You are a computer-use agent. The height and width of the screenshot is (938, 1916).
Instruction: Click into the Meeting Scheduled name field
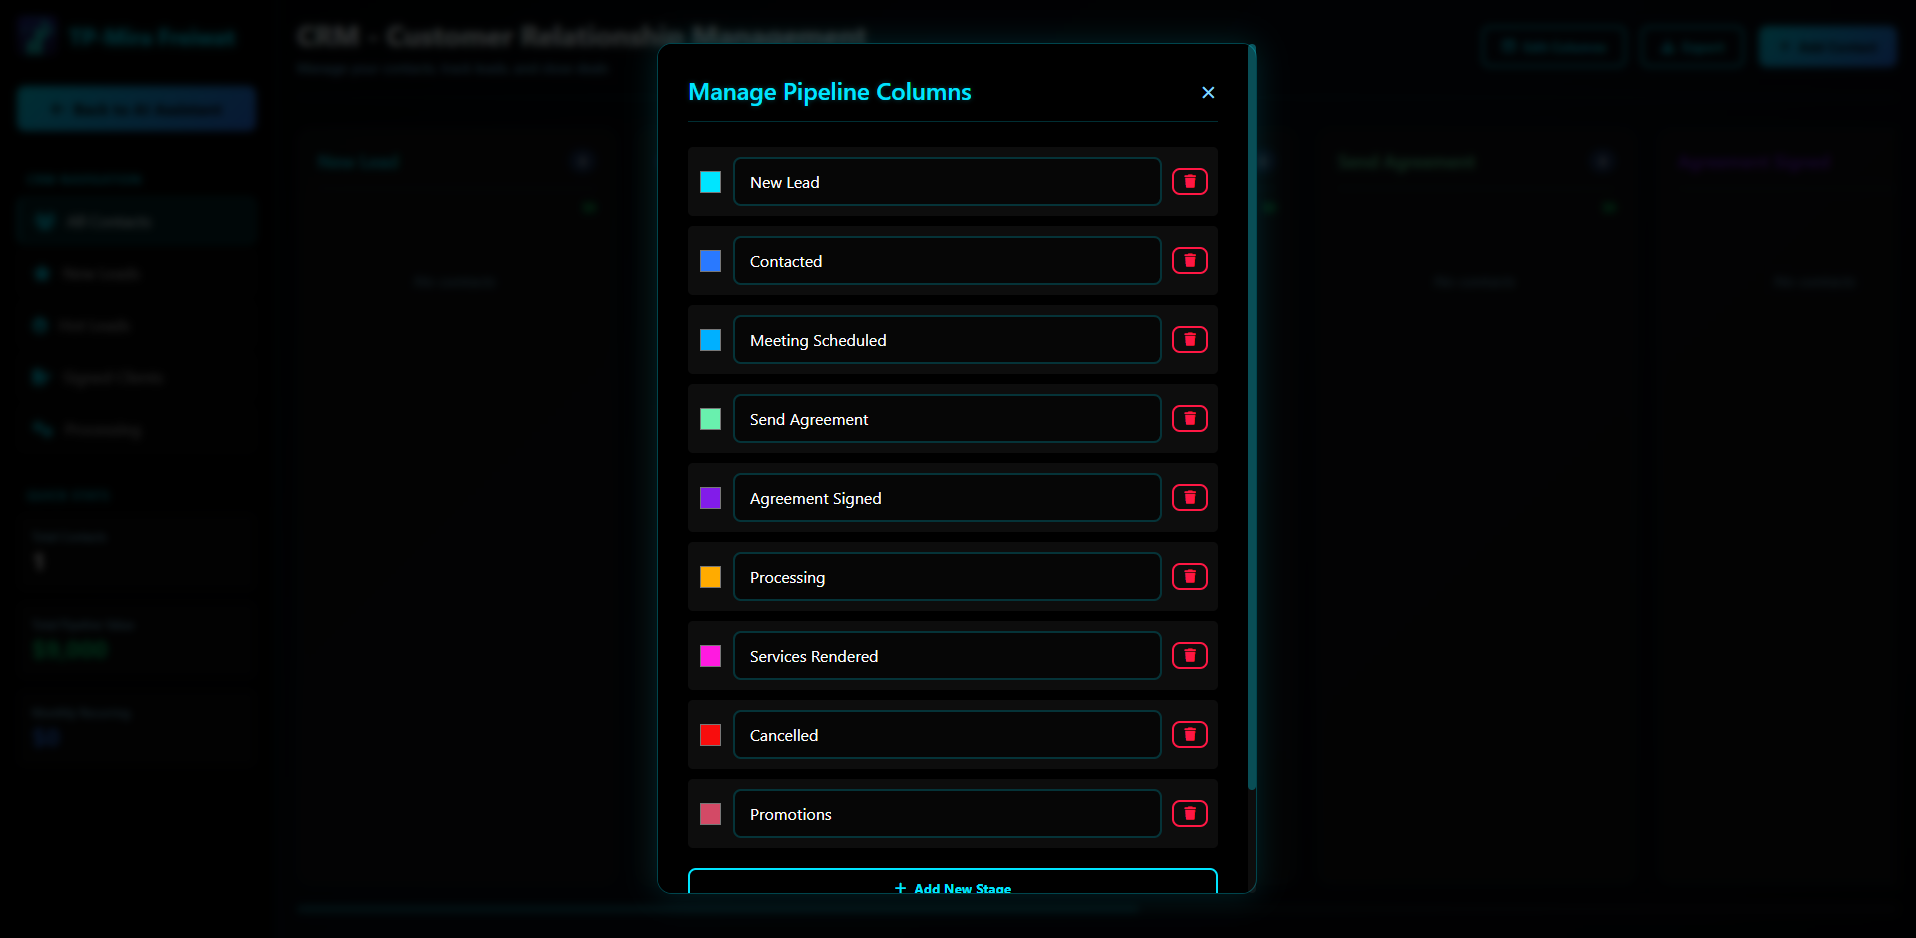(946, 340)
